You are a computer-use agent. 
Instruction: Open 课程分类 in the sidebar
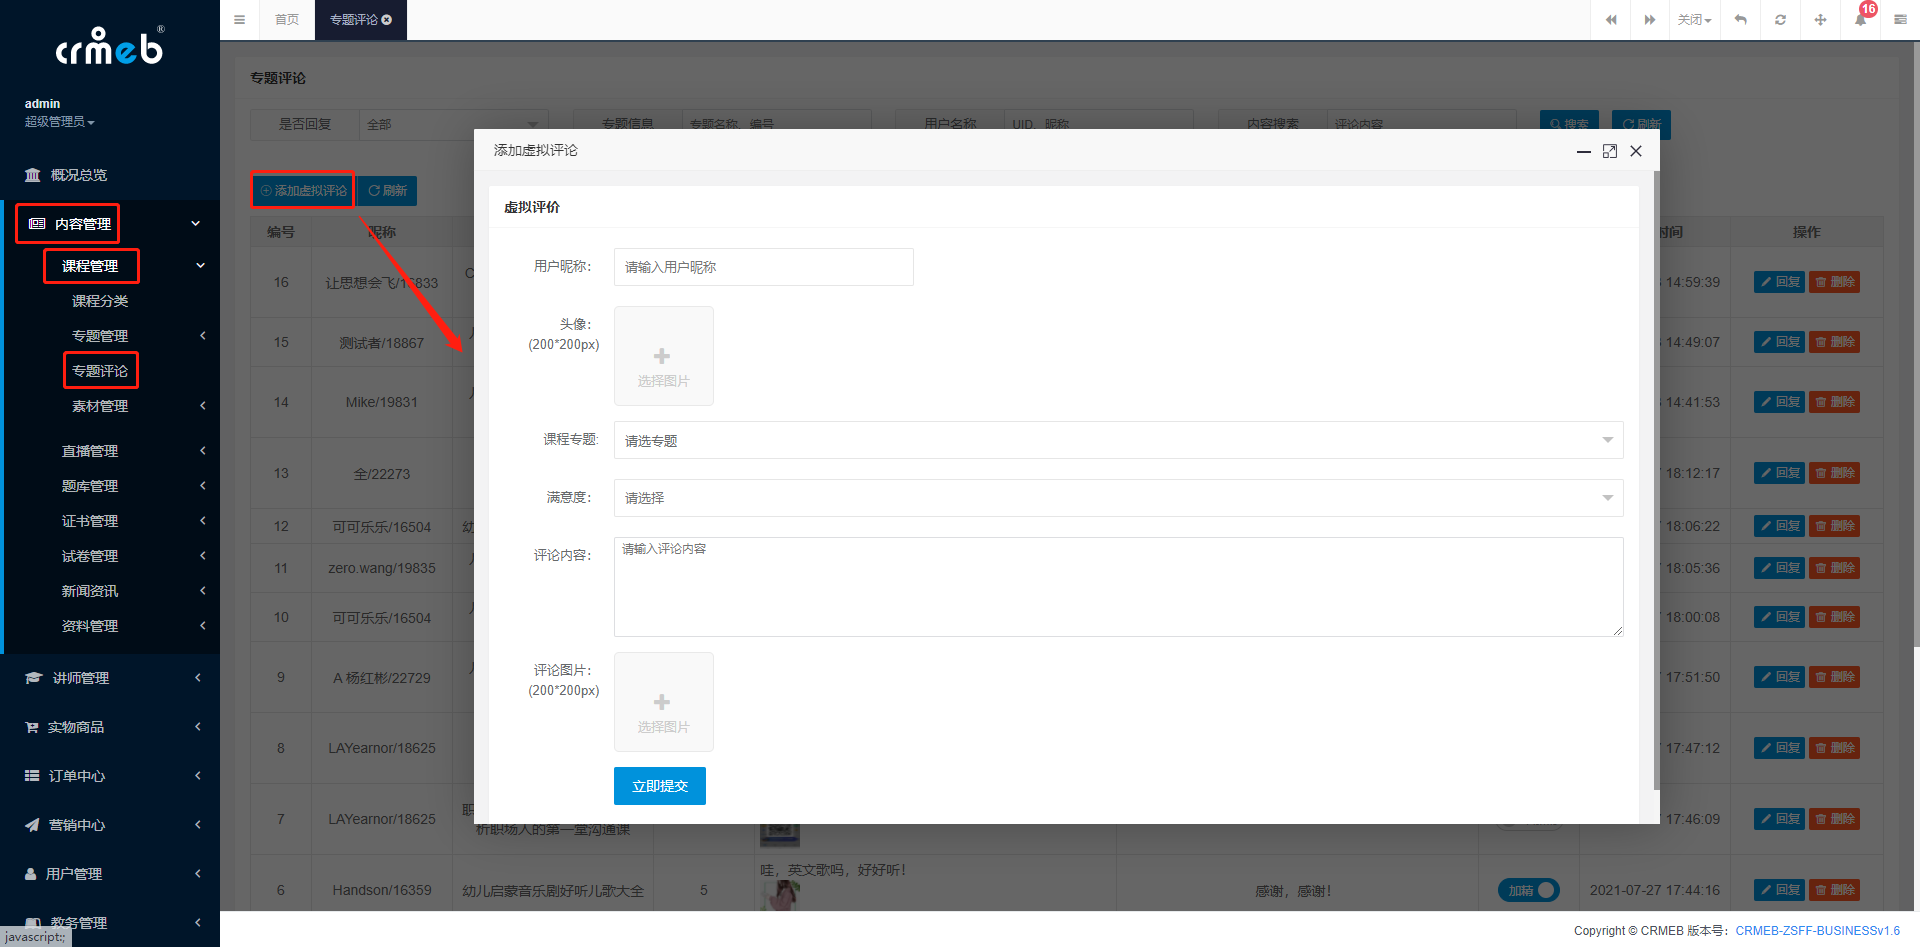pos(100,301)
